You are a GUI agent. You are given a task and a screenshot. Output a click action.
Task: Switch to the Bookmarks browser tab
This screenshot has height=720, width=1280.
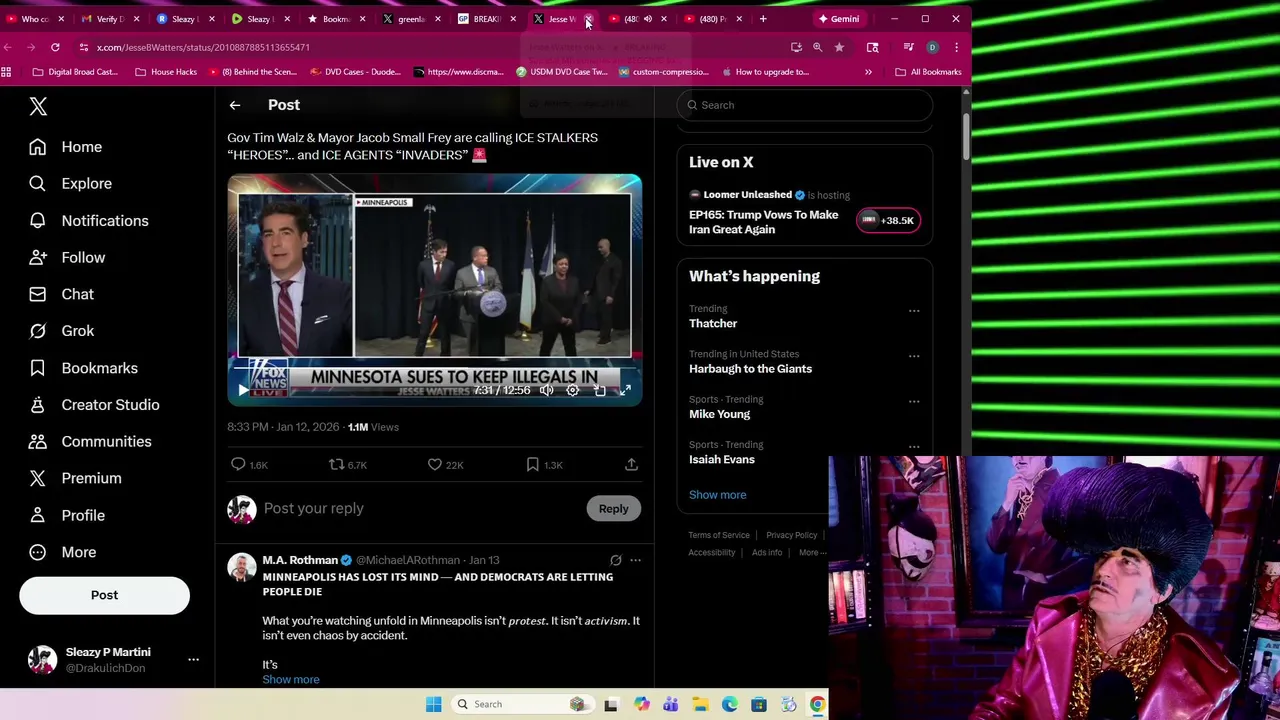point(336,19)
